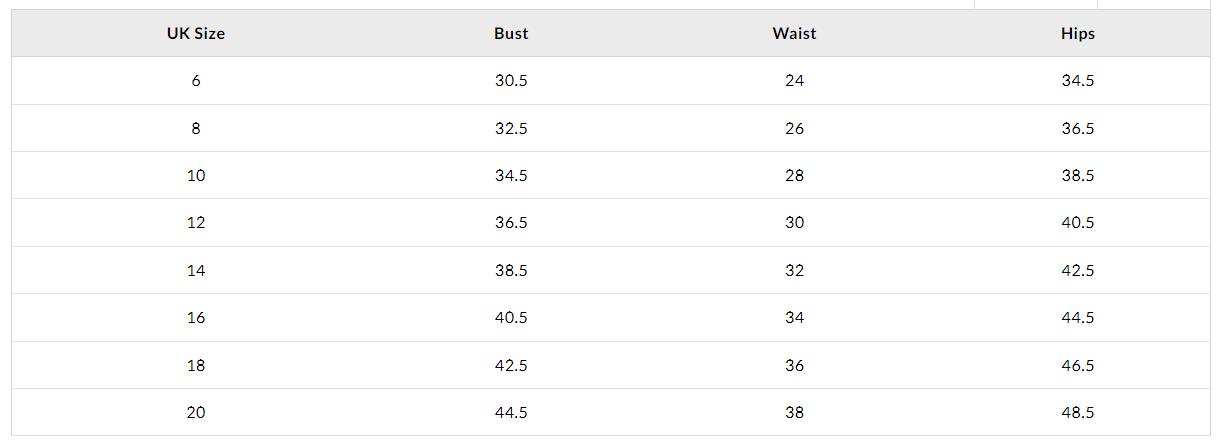
Task: Click UK size 18 cell
Action: tap(196, 365)
